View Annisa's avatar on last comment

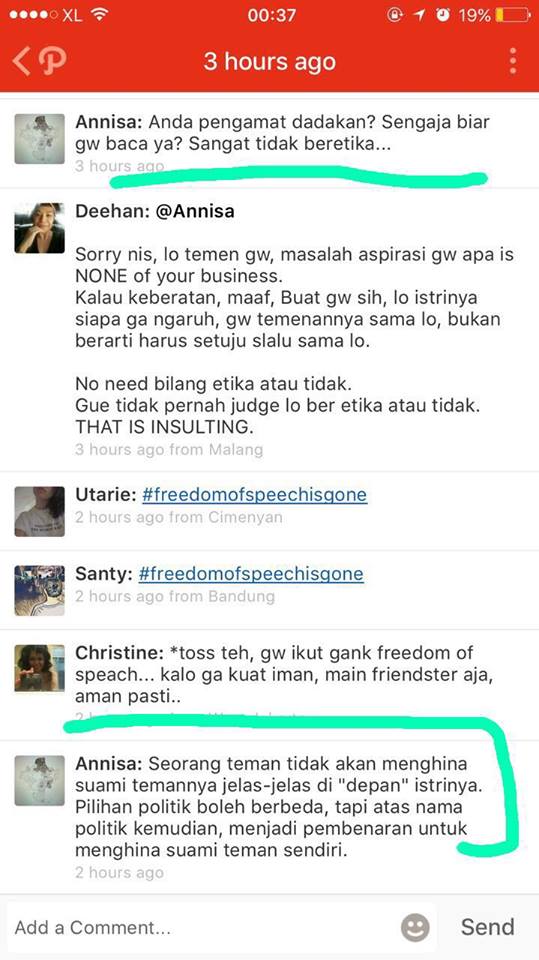click(x=39, y=781)
